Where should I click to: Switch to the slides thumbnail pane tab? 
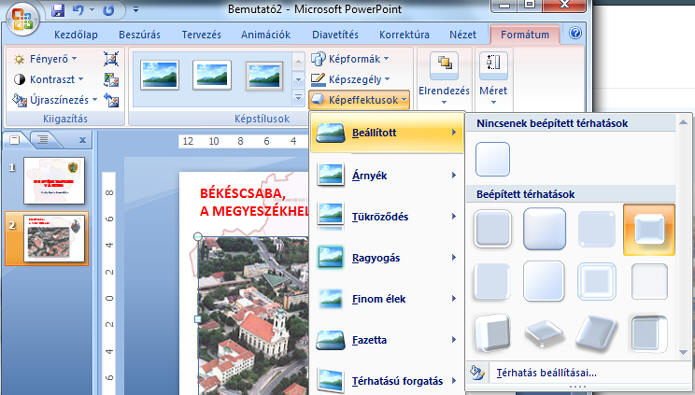point(15,140)
